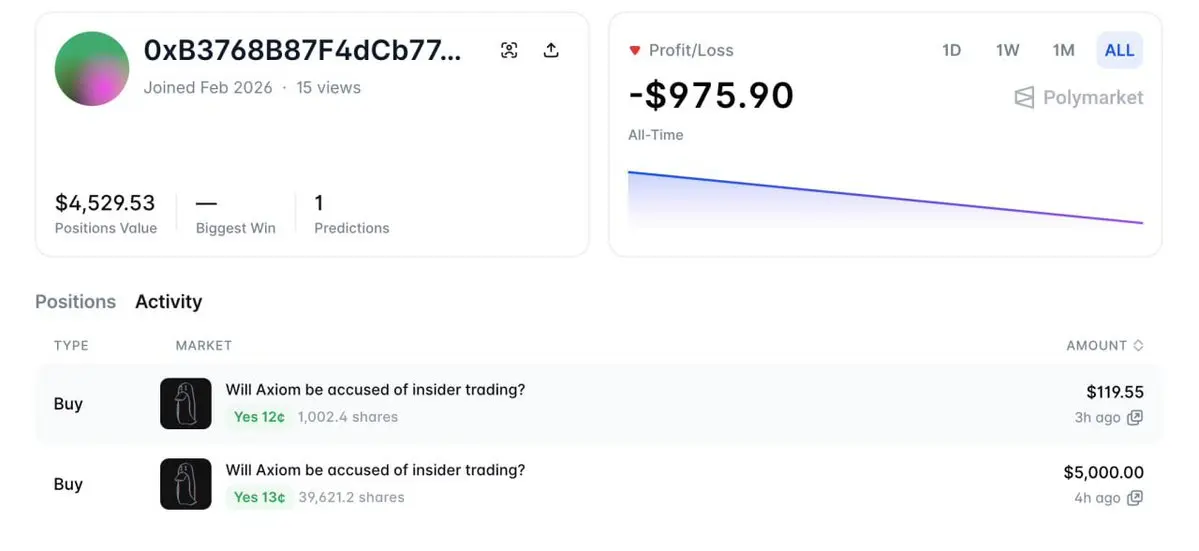Sort by the AMOUNT column arrows
Screen dimensions: 1199x551
[1137, 346]
